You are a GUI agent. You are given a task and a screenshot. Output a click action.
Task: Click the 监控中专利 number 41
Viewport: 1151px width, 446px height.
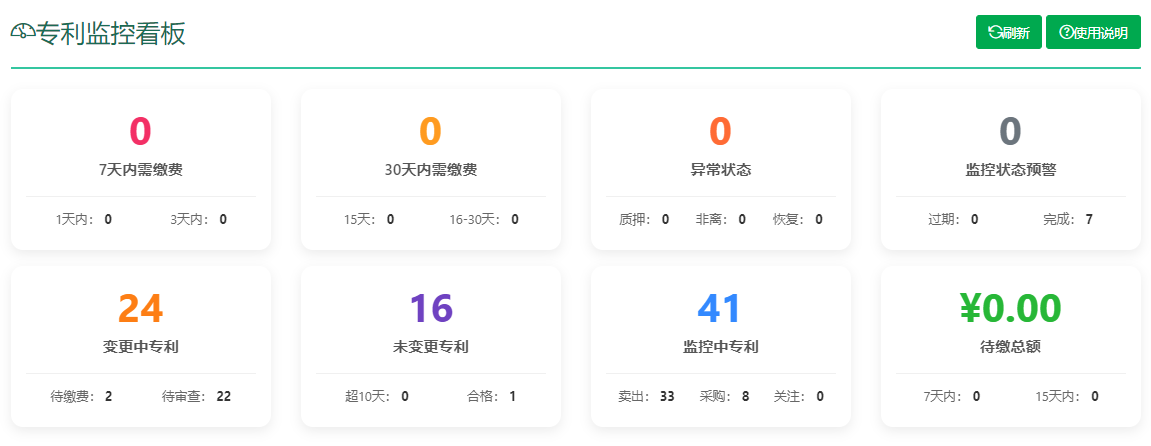(720, 308)
